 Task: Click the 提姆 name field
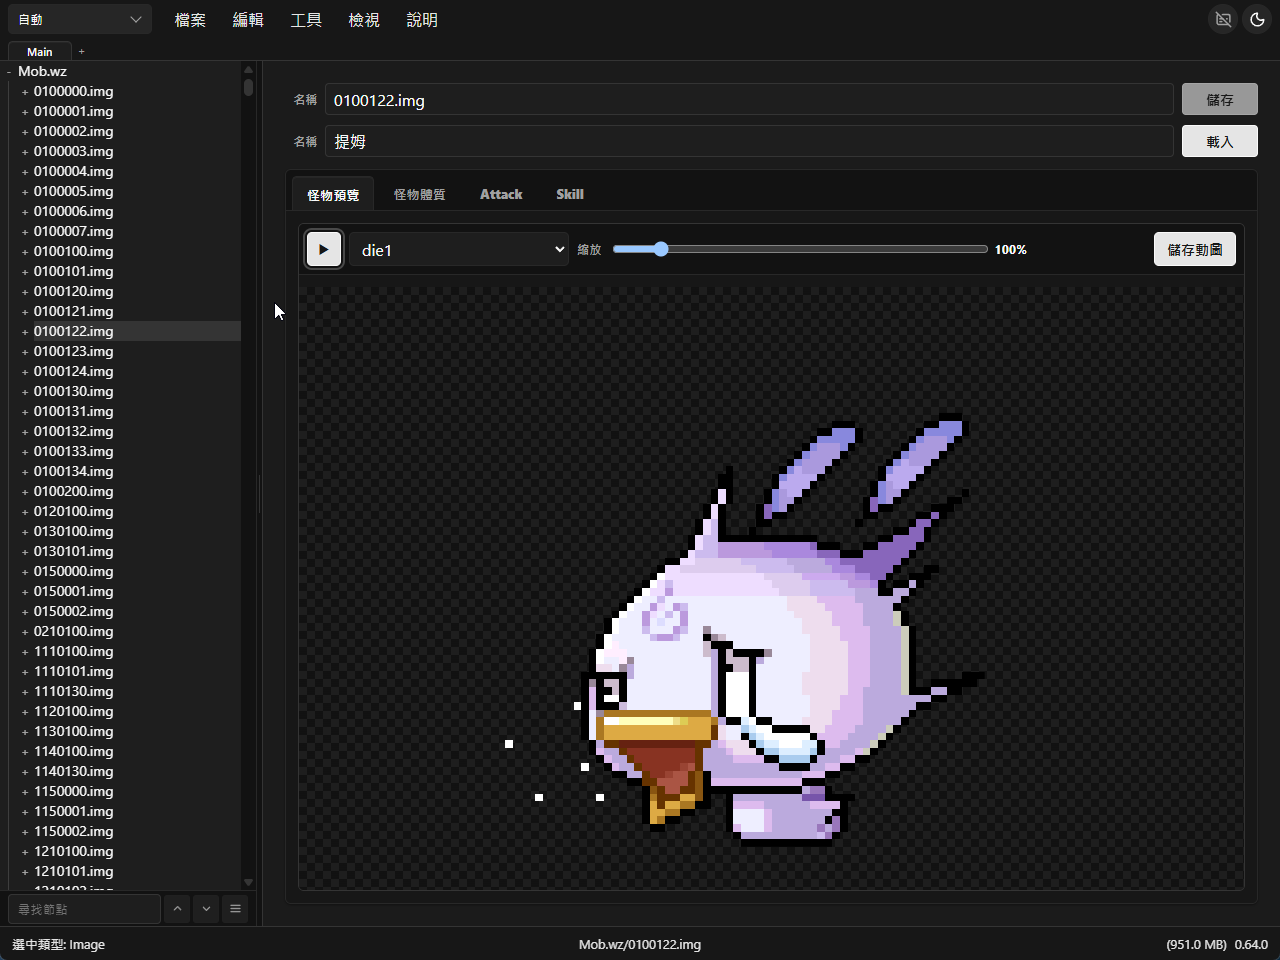pyautogui.click(x=749, y=142)
